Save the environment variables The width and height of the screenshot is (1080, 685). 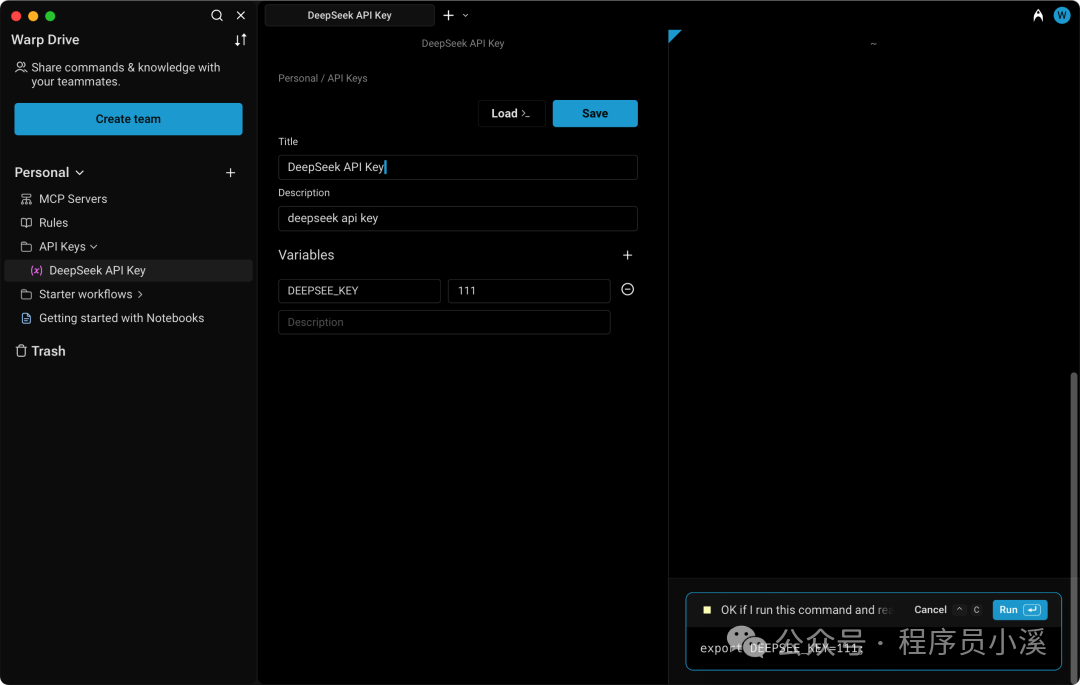point(595,114)
